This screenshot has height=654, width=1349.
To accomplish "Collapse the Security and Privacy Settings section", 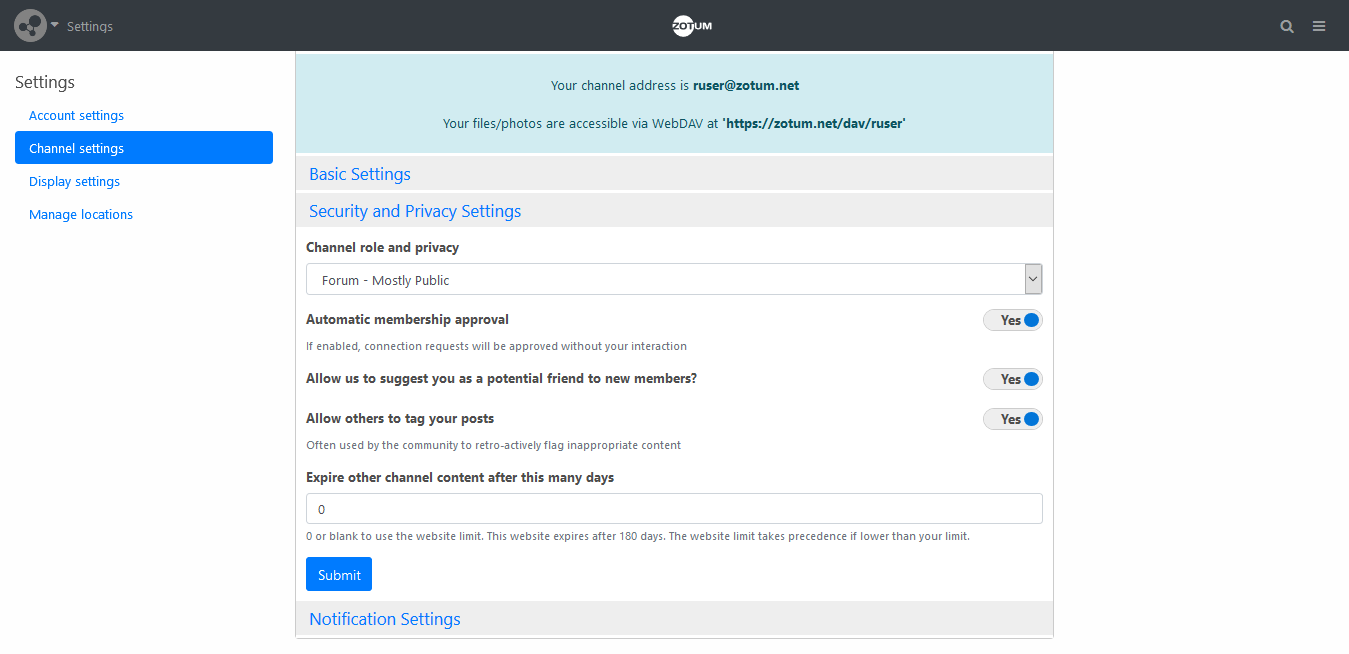I will (x=415, y=211).
